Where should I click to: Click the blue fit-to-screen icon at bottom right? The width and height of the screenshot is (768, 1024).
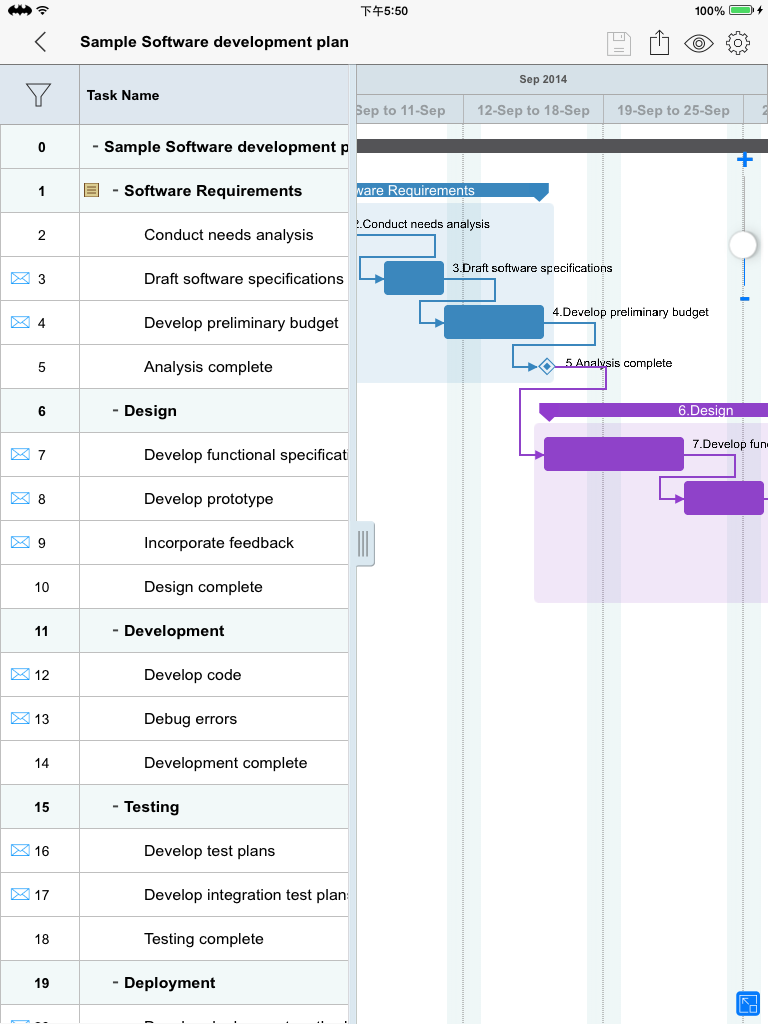748,1004
